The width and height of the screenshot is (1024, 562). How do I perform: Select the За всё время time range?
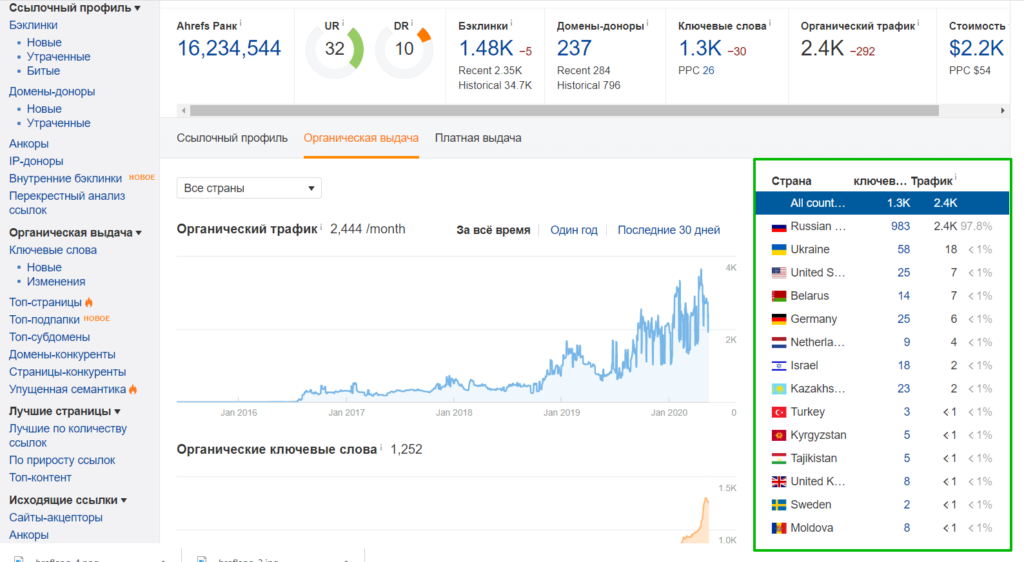(493, 230)
